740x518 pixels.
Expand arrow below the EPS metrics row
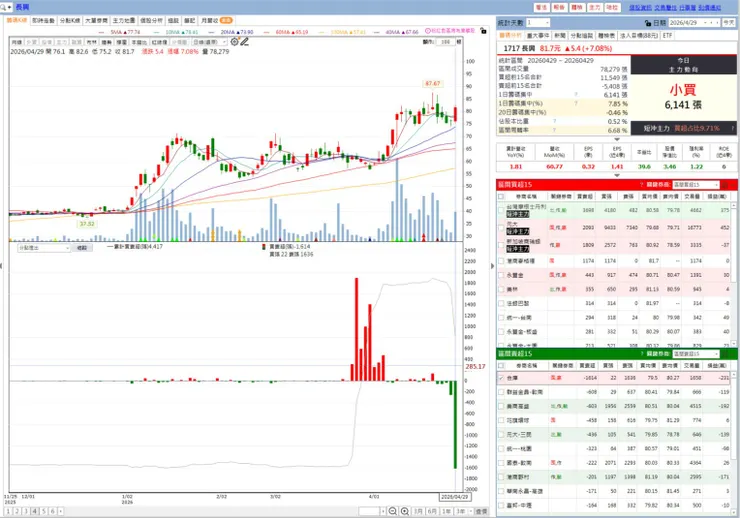click(x=616, y=175)
